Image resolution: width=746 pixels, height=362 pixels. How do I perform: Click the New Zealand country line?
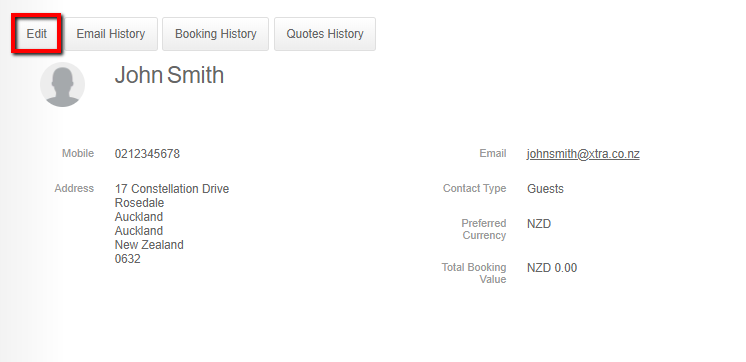[x=149, y=245]
